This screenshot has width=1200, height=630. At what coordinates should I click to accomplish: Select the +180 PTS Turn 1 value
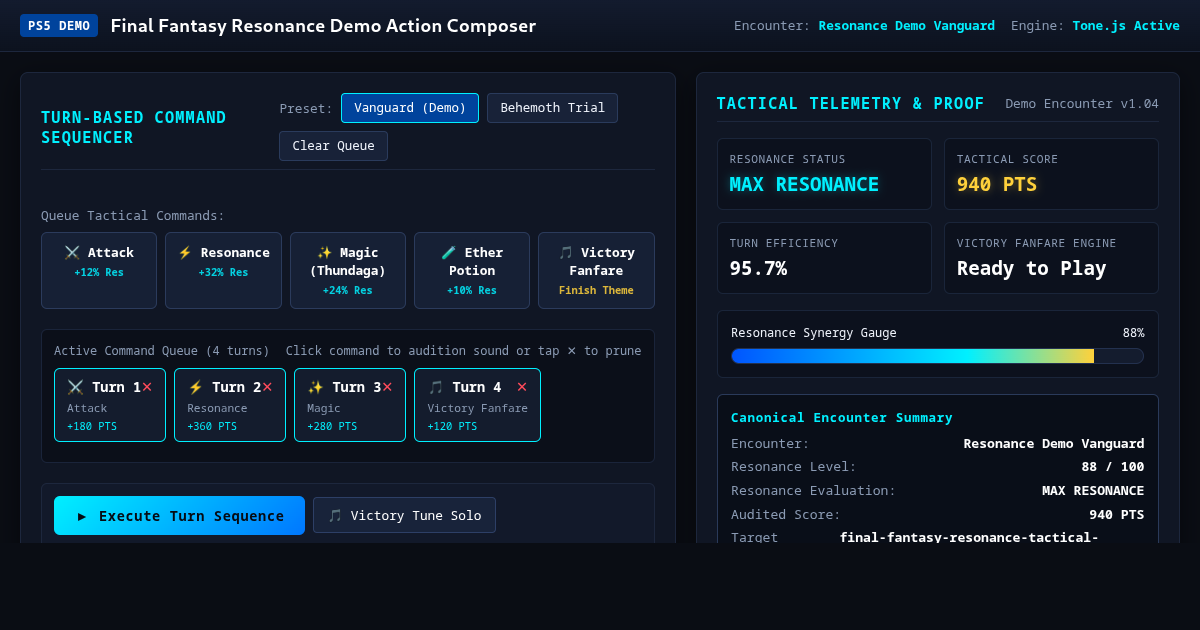(92, 427)
